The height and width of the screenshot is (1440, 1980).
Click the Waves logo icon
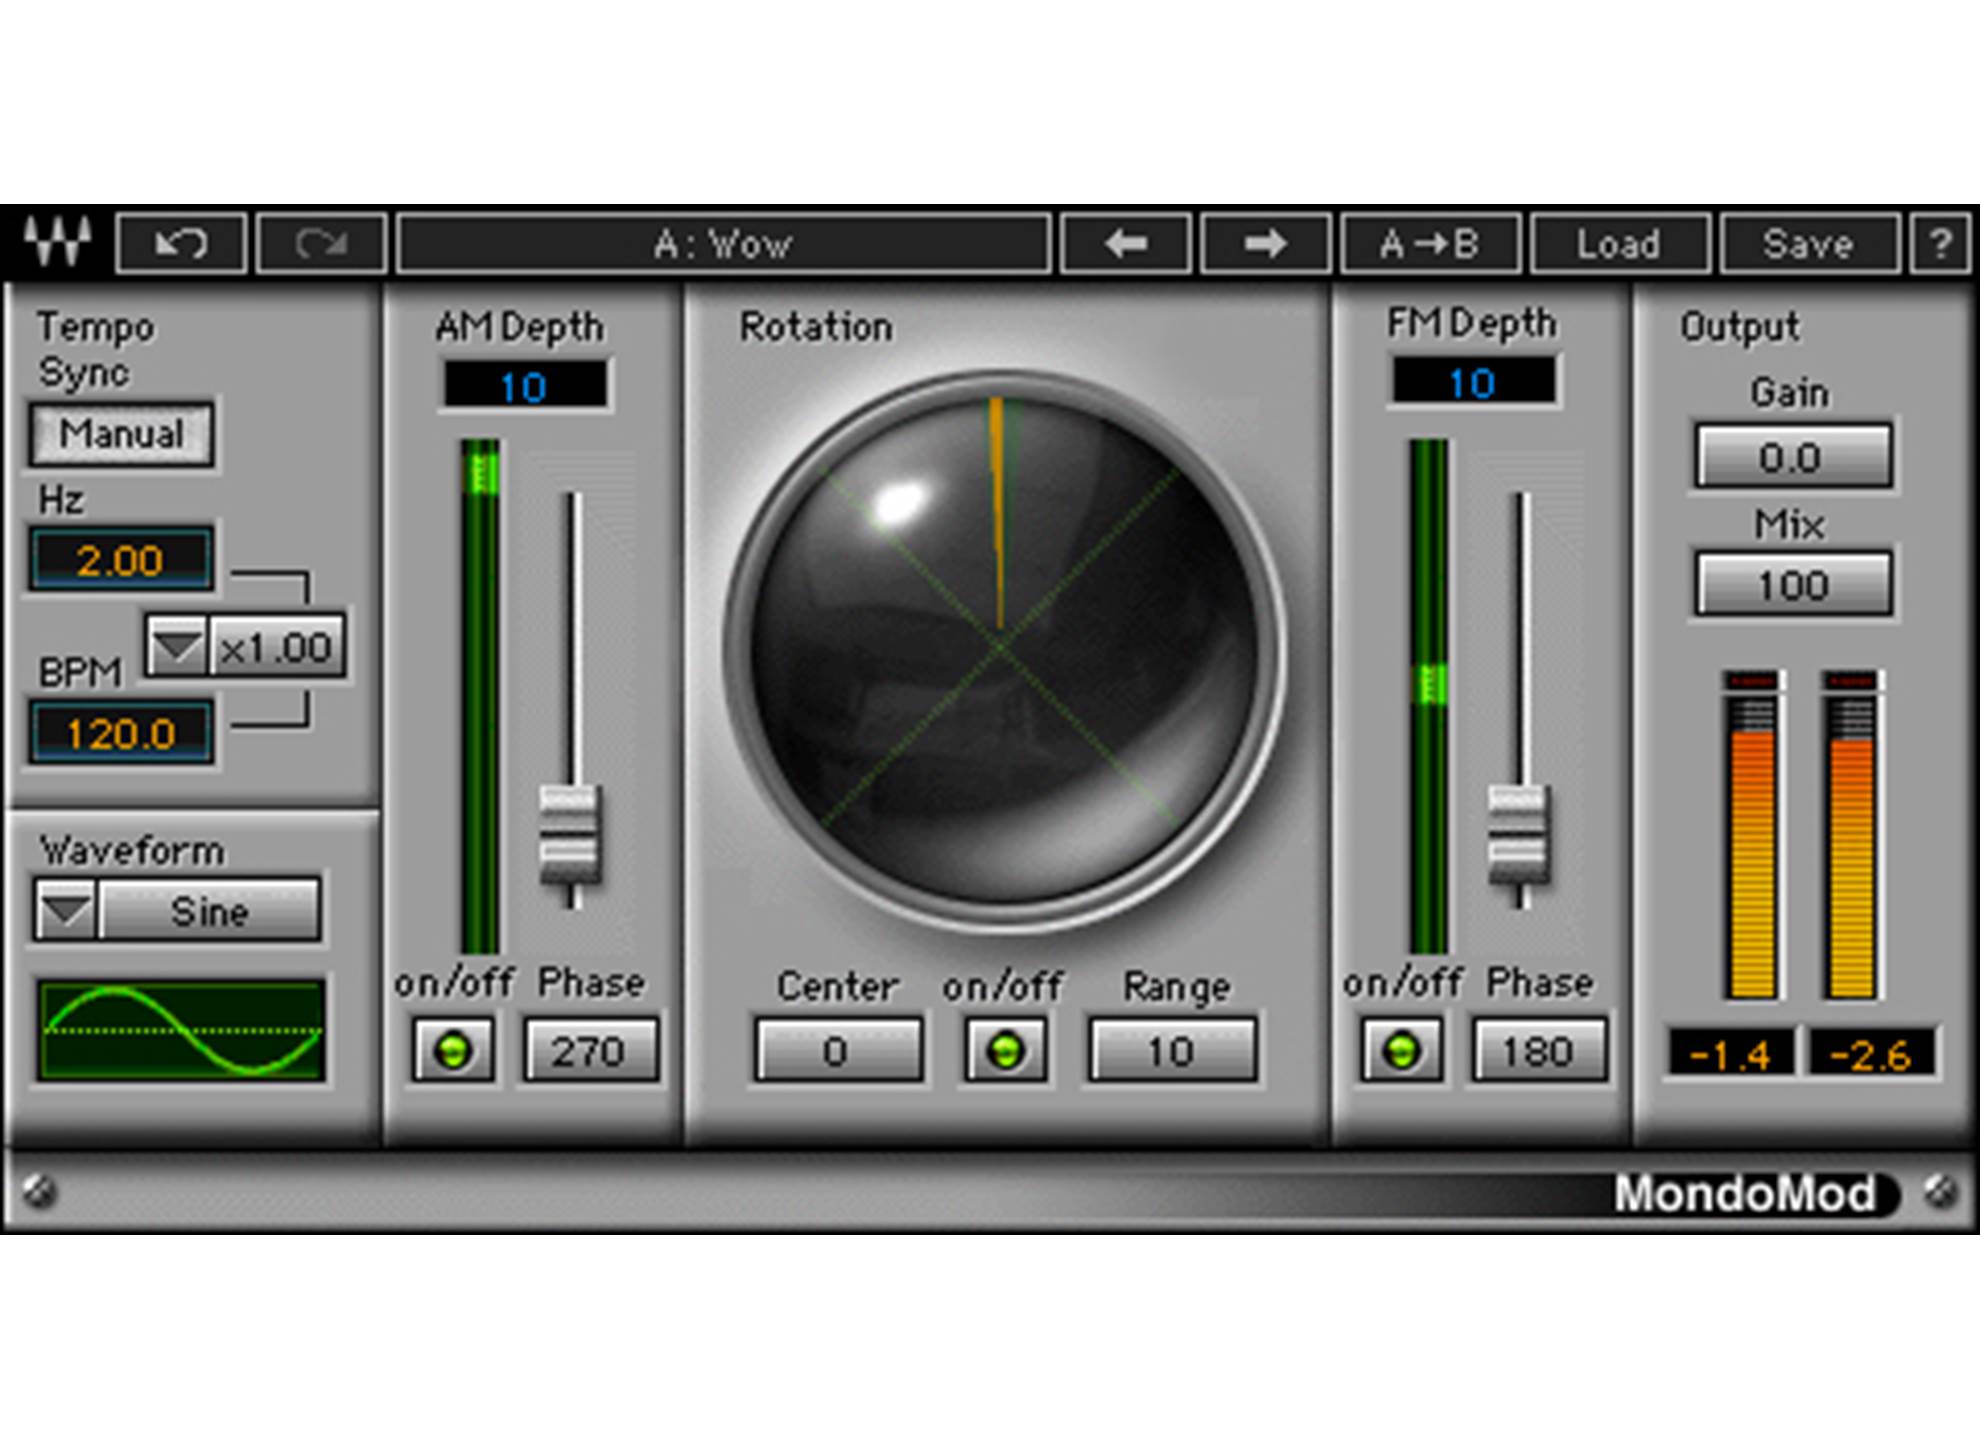(x=58, y=242)
